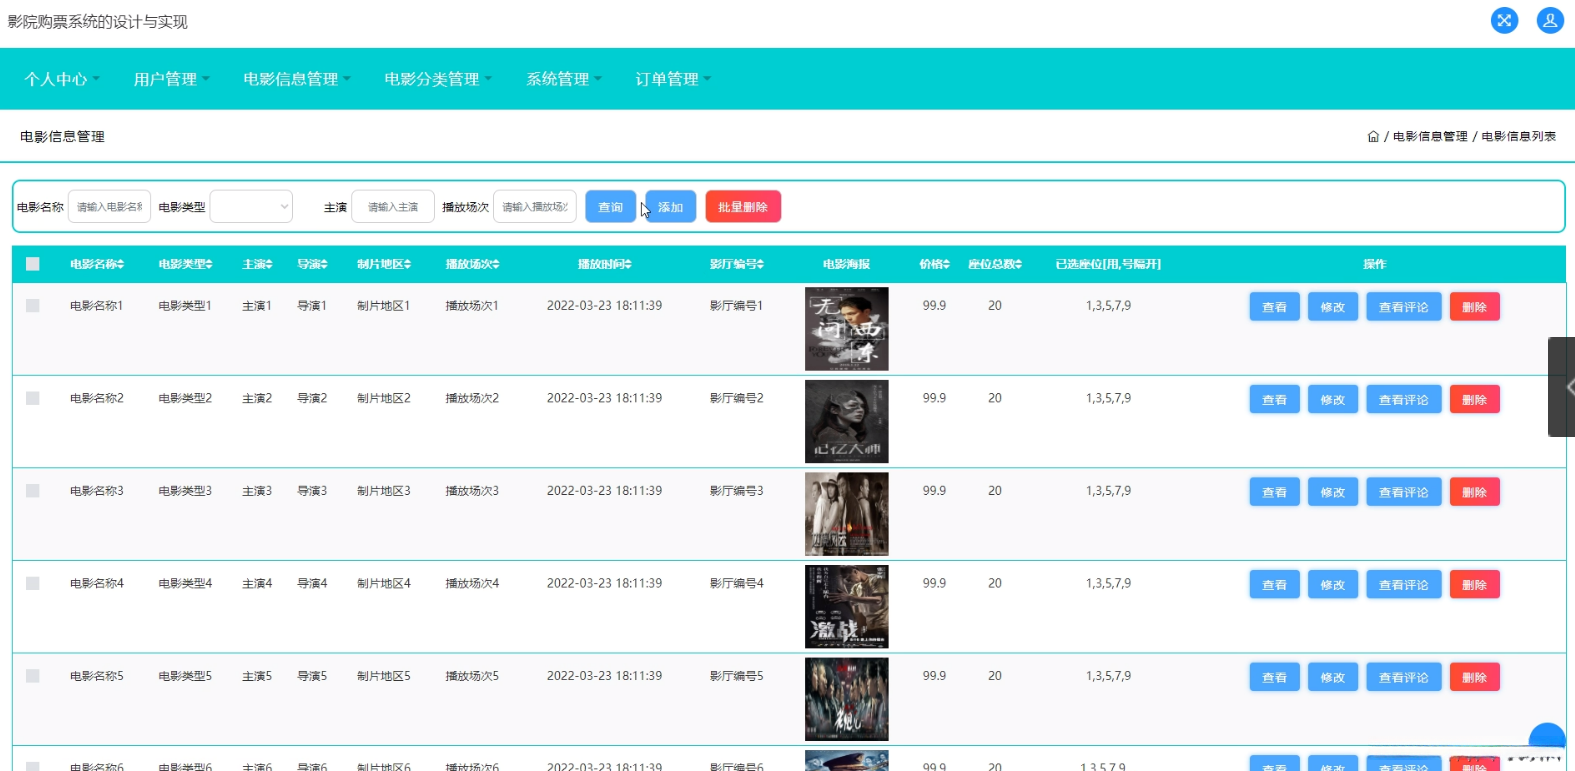Sort table by 导演 column
The height and width of the screenshot is (771, 1575).
pyautogui.click(x=312, y=264)
